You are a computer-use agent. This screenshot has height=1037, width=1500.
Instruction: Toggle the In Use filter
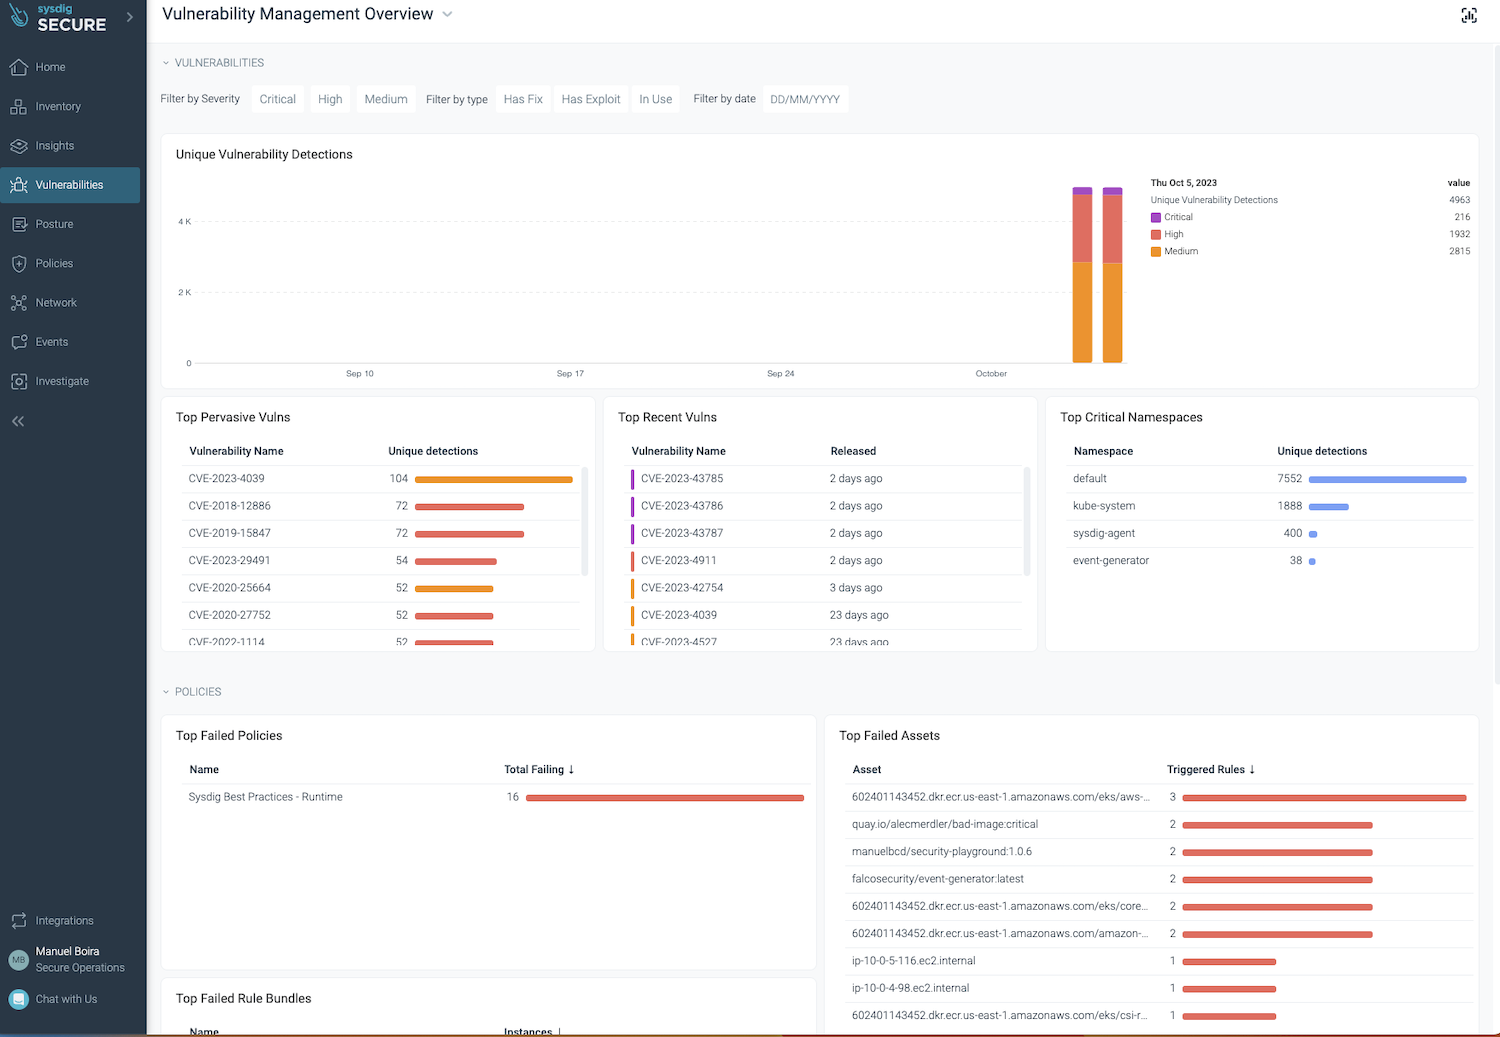point(656,99)
